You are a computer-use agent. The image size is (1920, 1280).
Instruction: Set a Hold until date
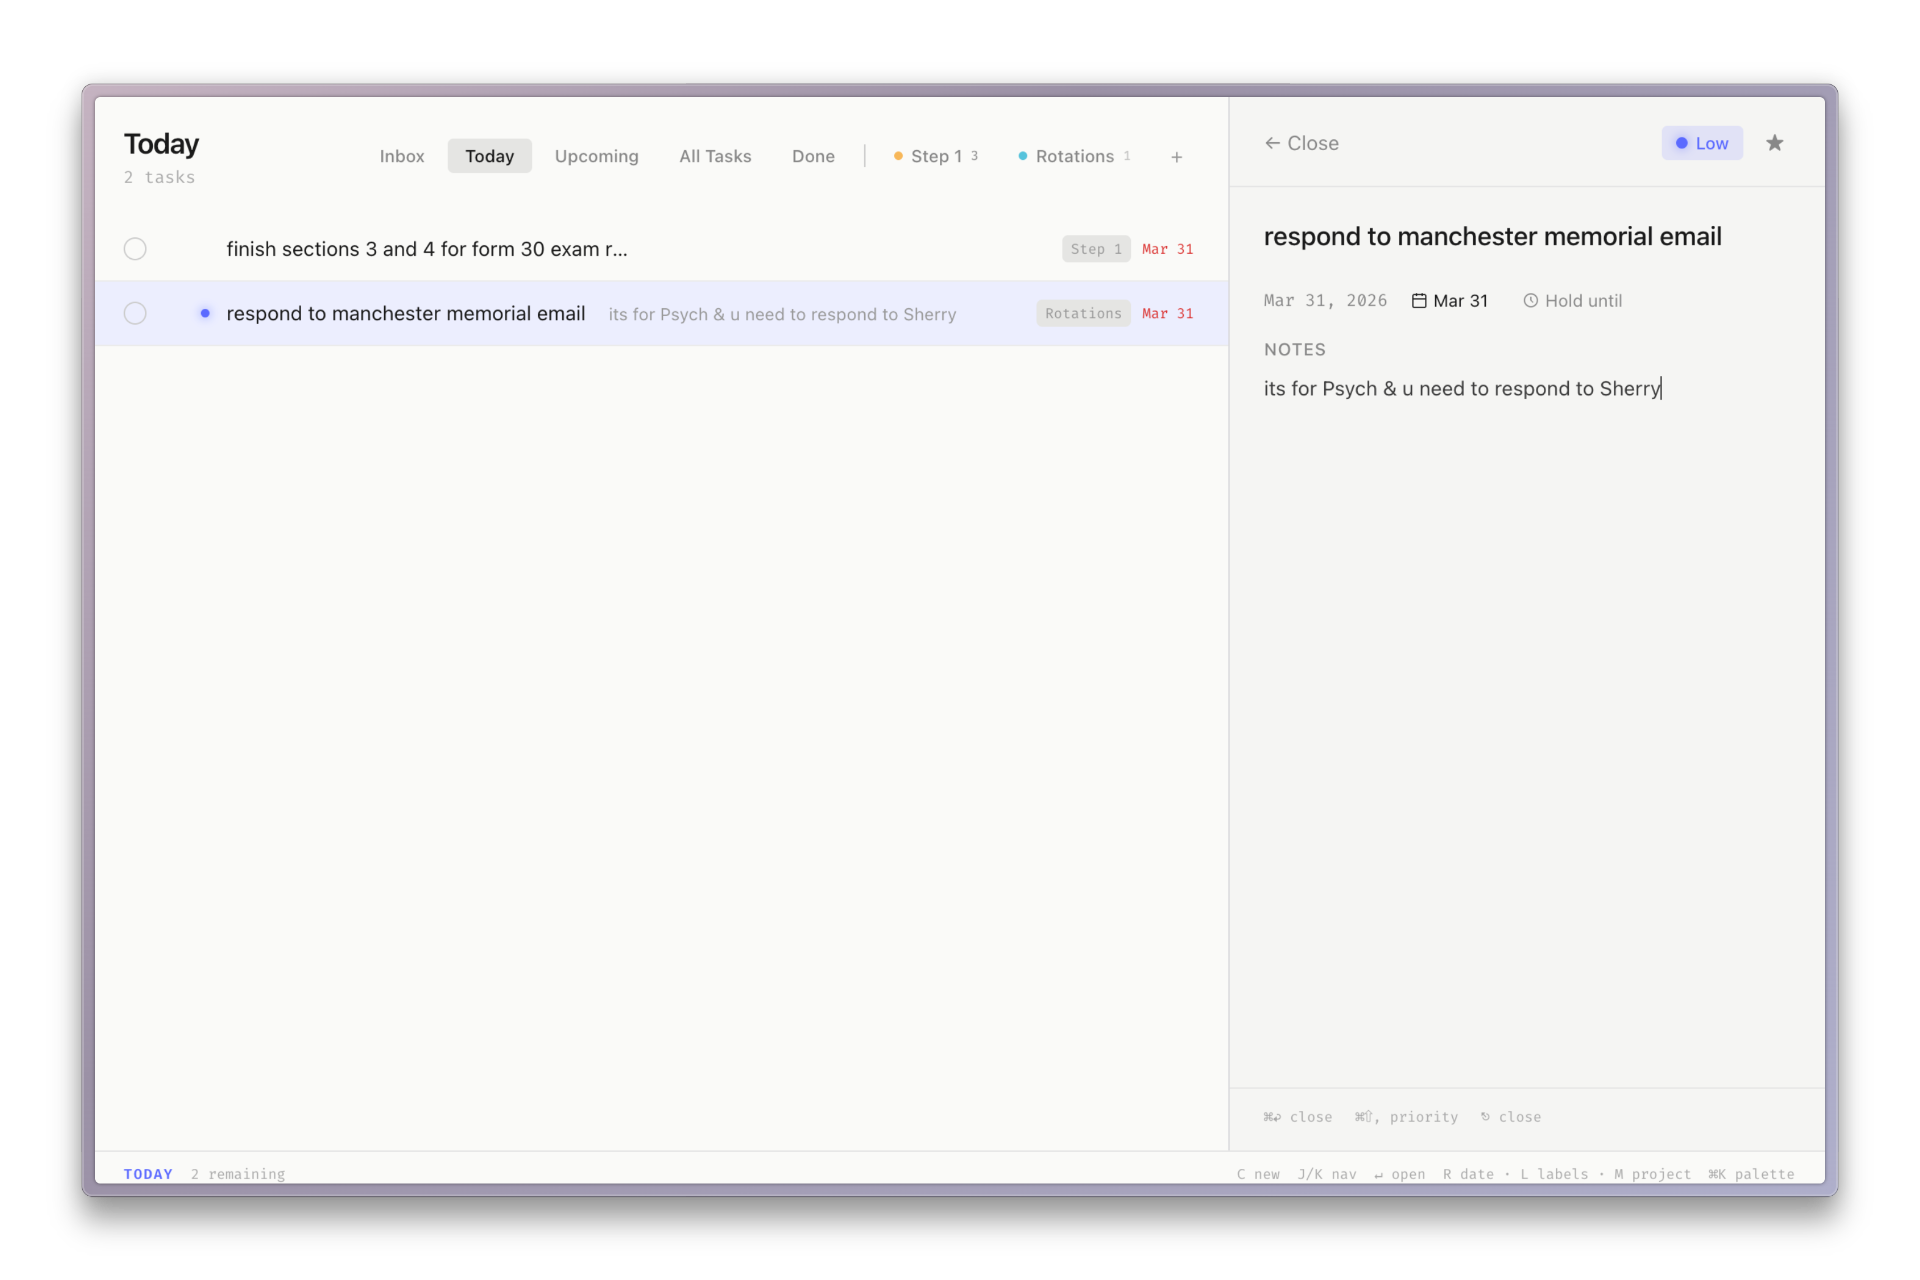pyautogui.click(x=1572, y=301)
